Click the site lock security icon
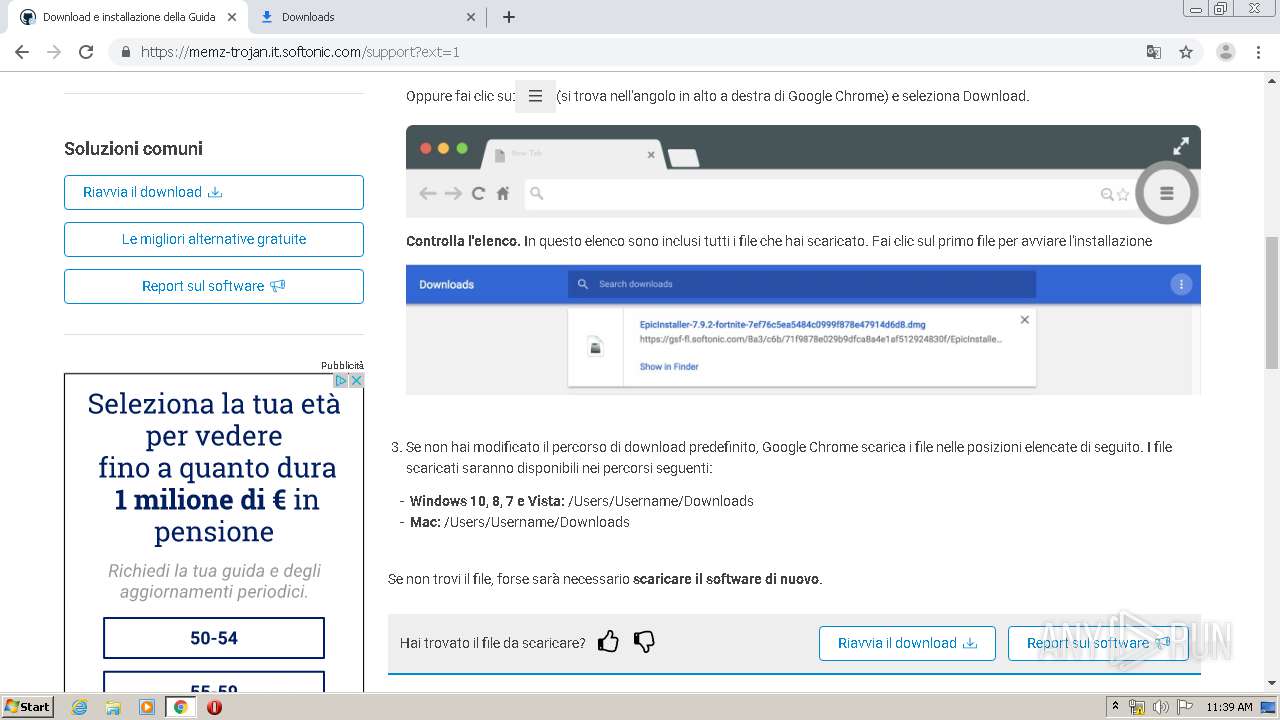Screen dimensions: 1280x720 126,52
